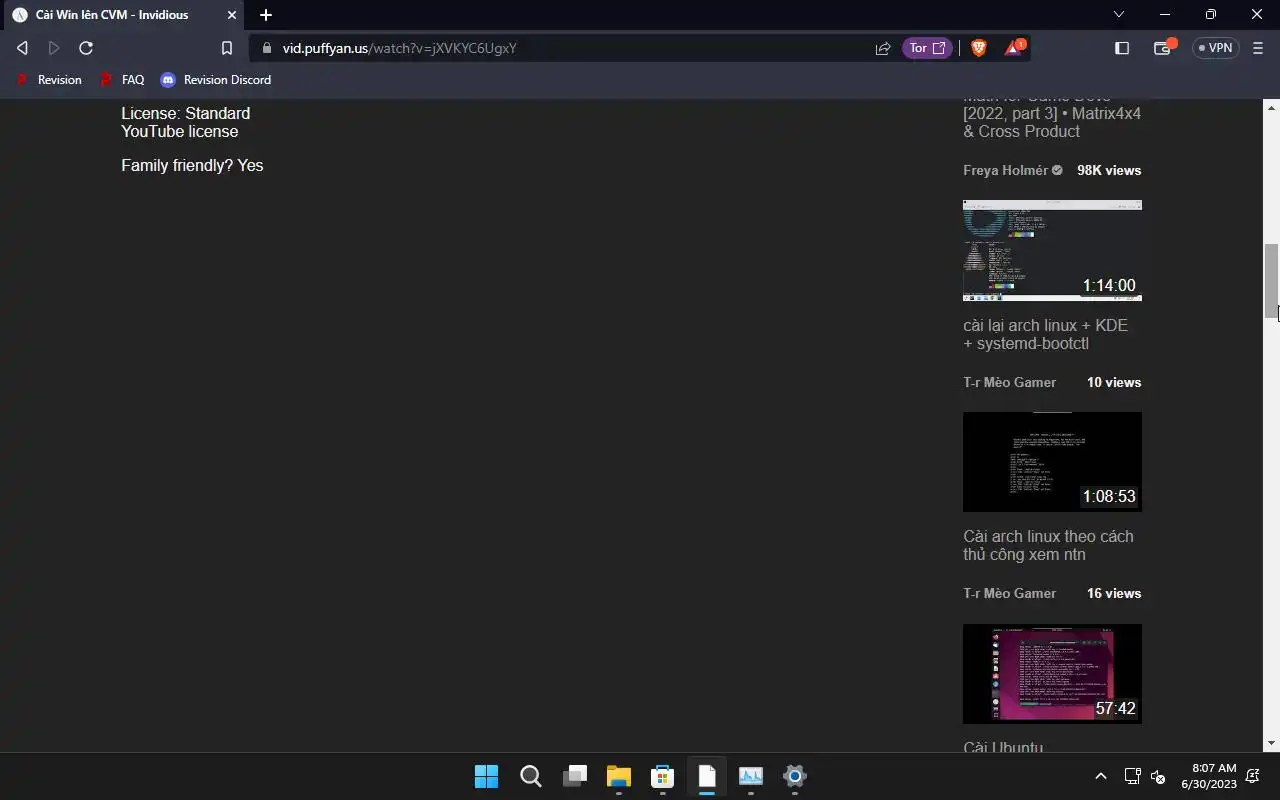Open Cài arch linux theo cách thủ công title

click(x=1048, y=545)
